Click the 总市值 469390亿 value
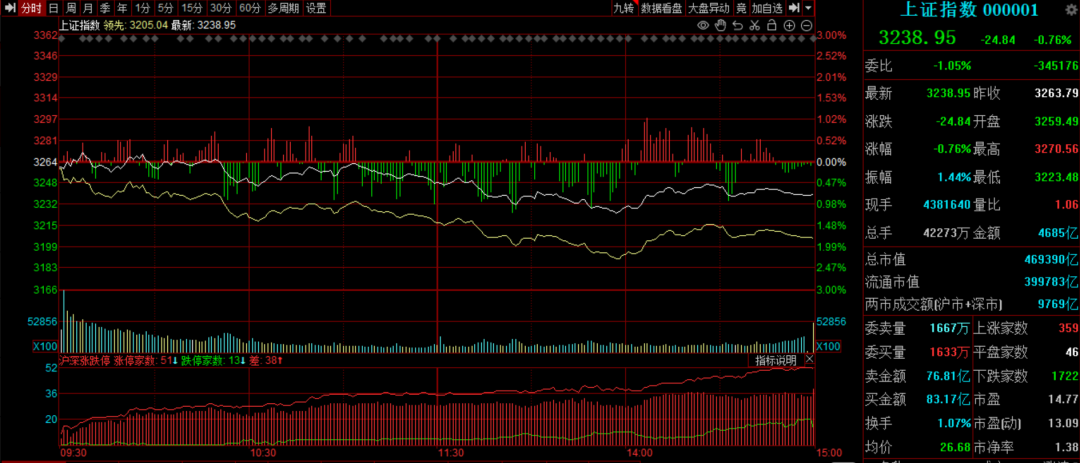The height and width of the screenshot is (463, 1080). 1054,260
